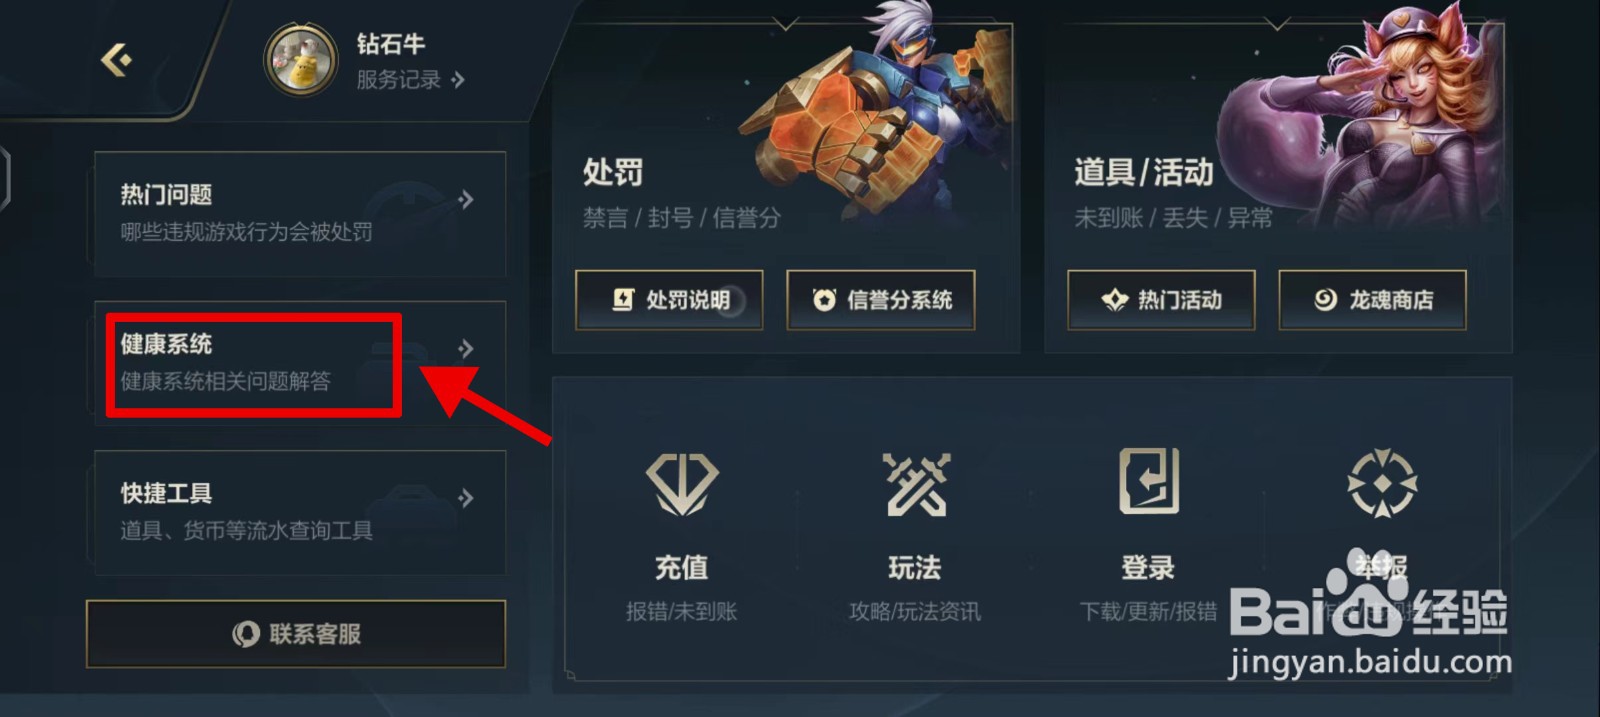Open the 热门活动 hot events button
Viewport: 1600px width, 717px height.
(1161, 300)
